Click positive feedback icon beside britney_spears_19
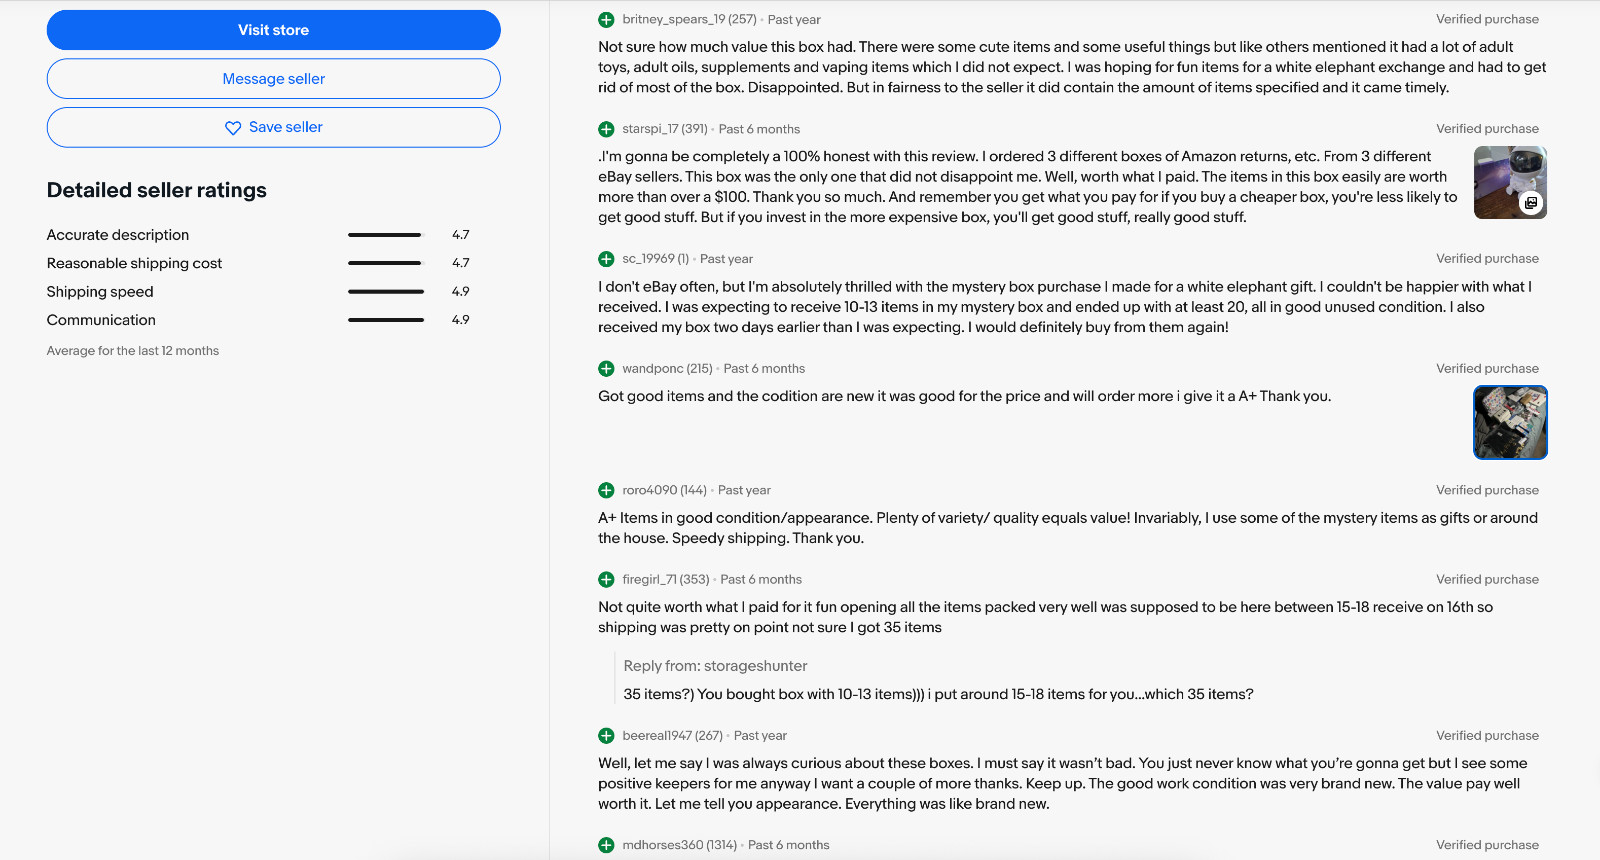The image size is (1600, 860). 606,20
